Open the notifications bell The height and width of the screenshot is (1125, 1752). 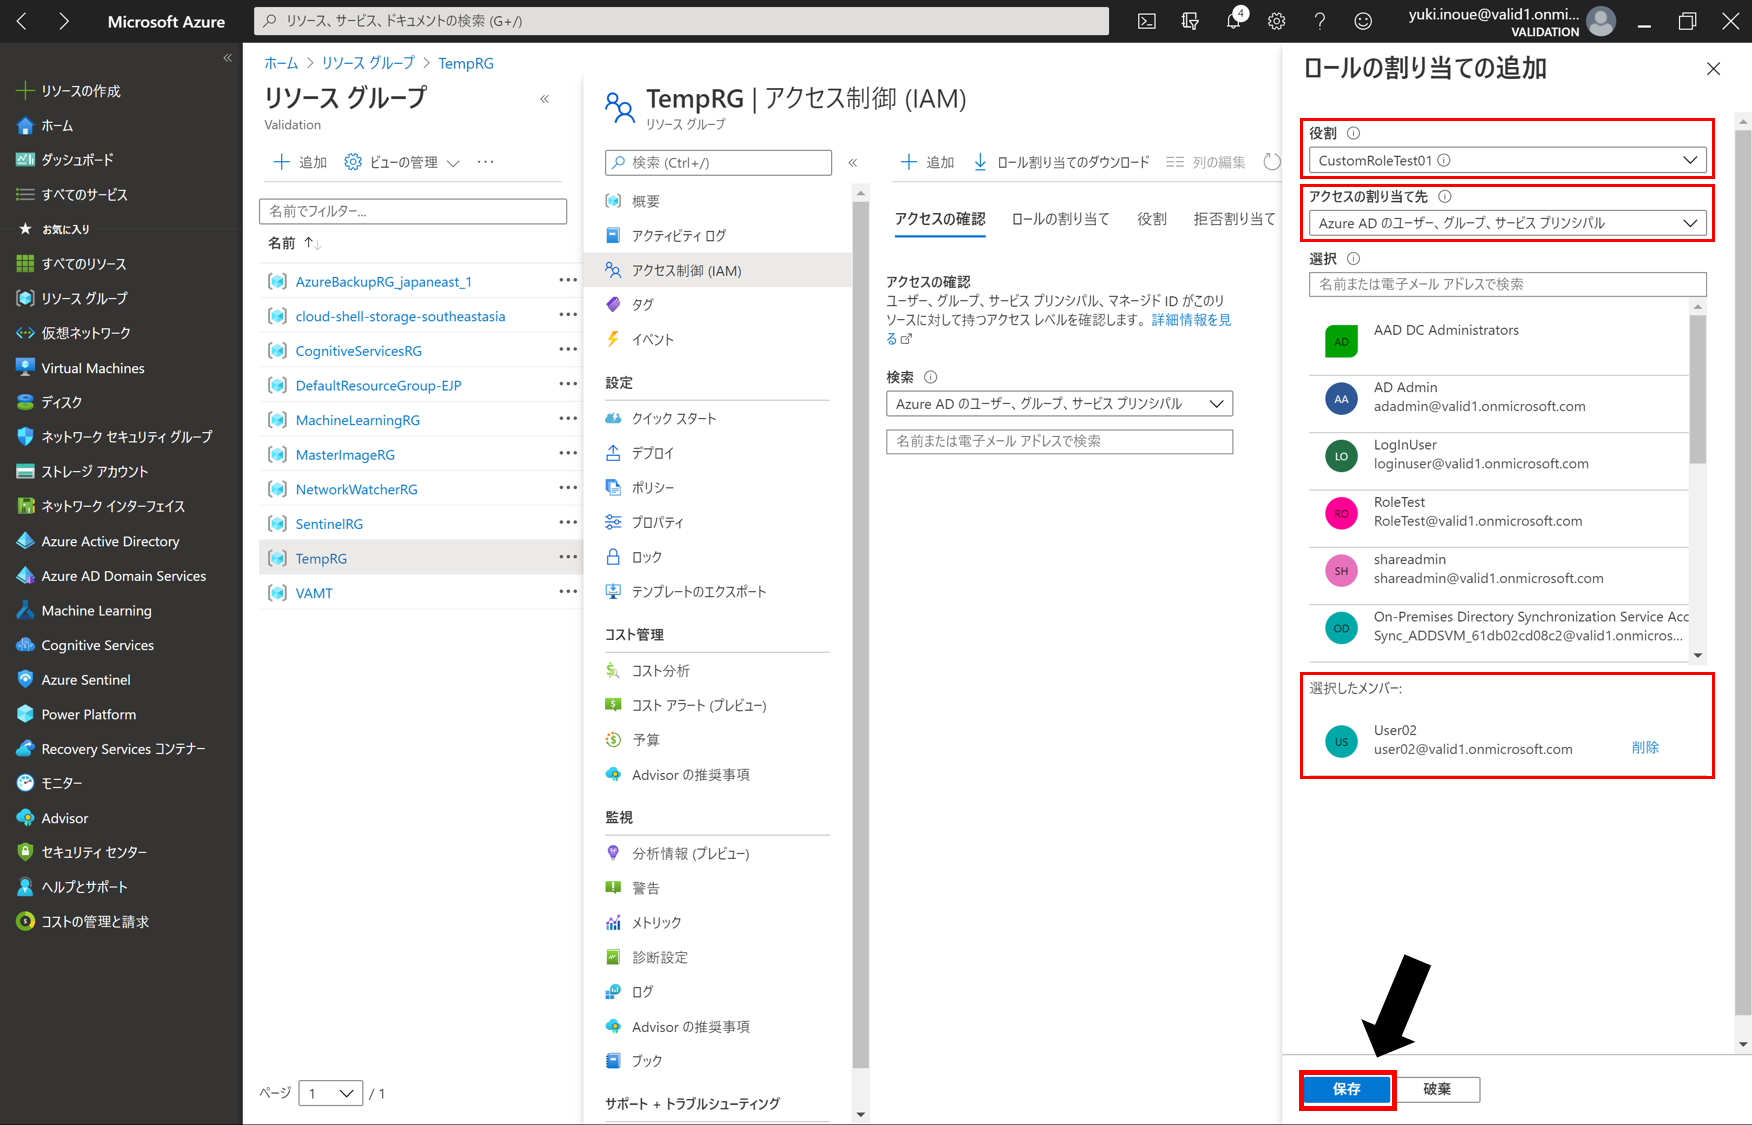1234,21
